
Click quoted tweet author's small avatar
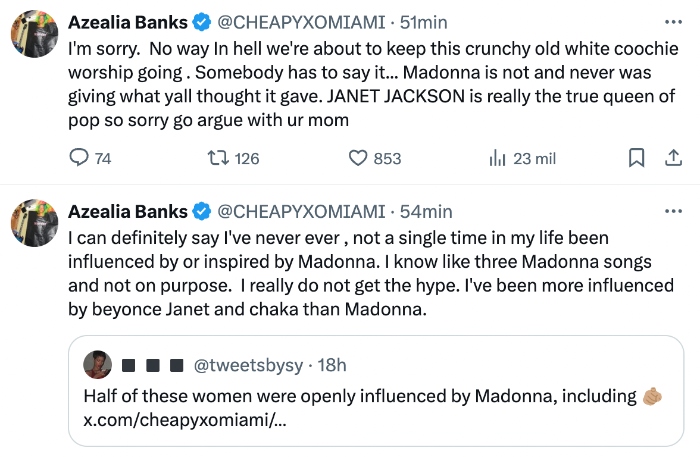pos(96,363)
